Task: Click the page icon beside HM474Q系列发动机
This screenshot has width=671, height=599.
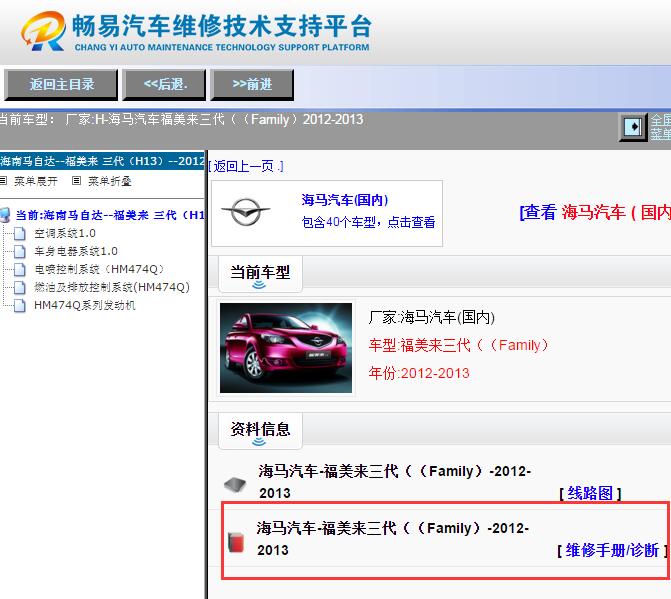Action: point(19,305)
